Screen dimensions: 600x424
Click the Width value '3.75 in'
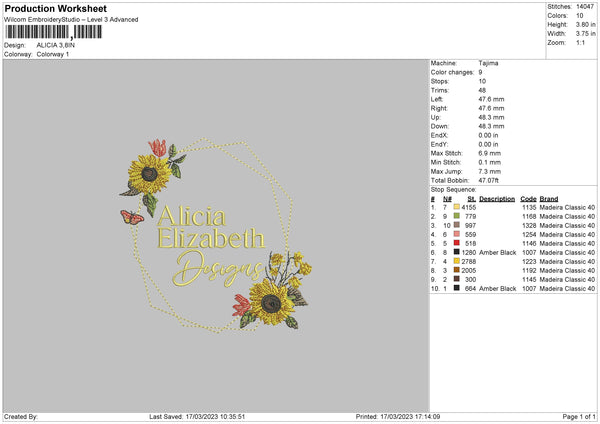coord(586,34)
